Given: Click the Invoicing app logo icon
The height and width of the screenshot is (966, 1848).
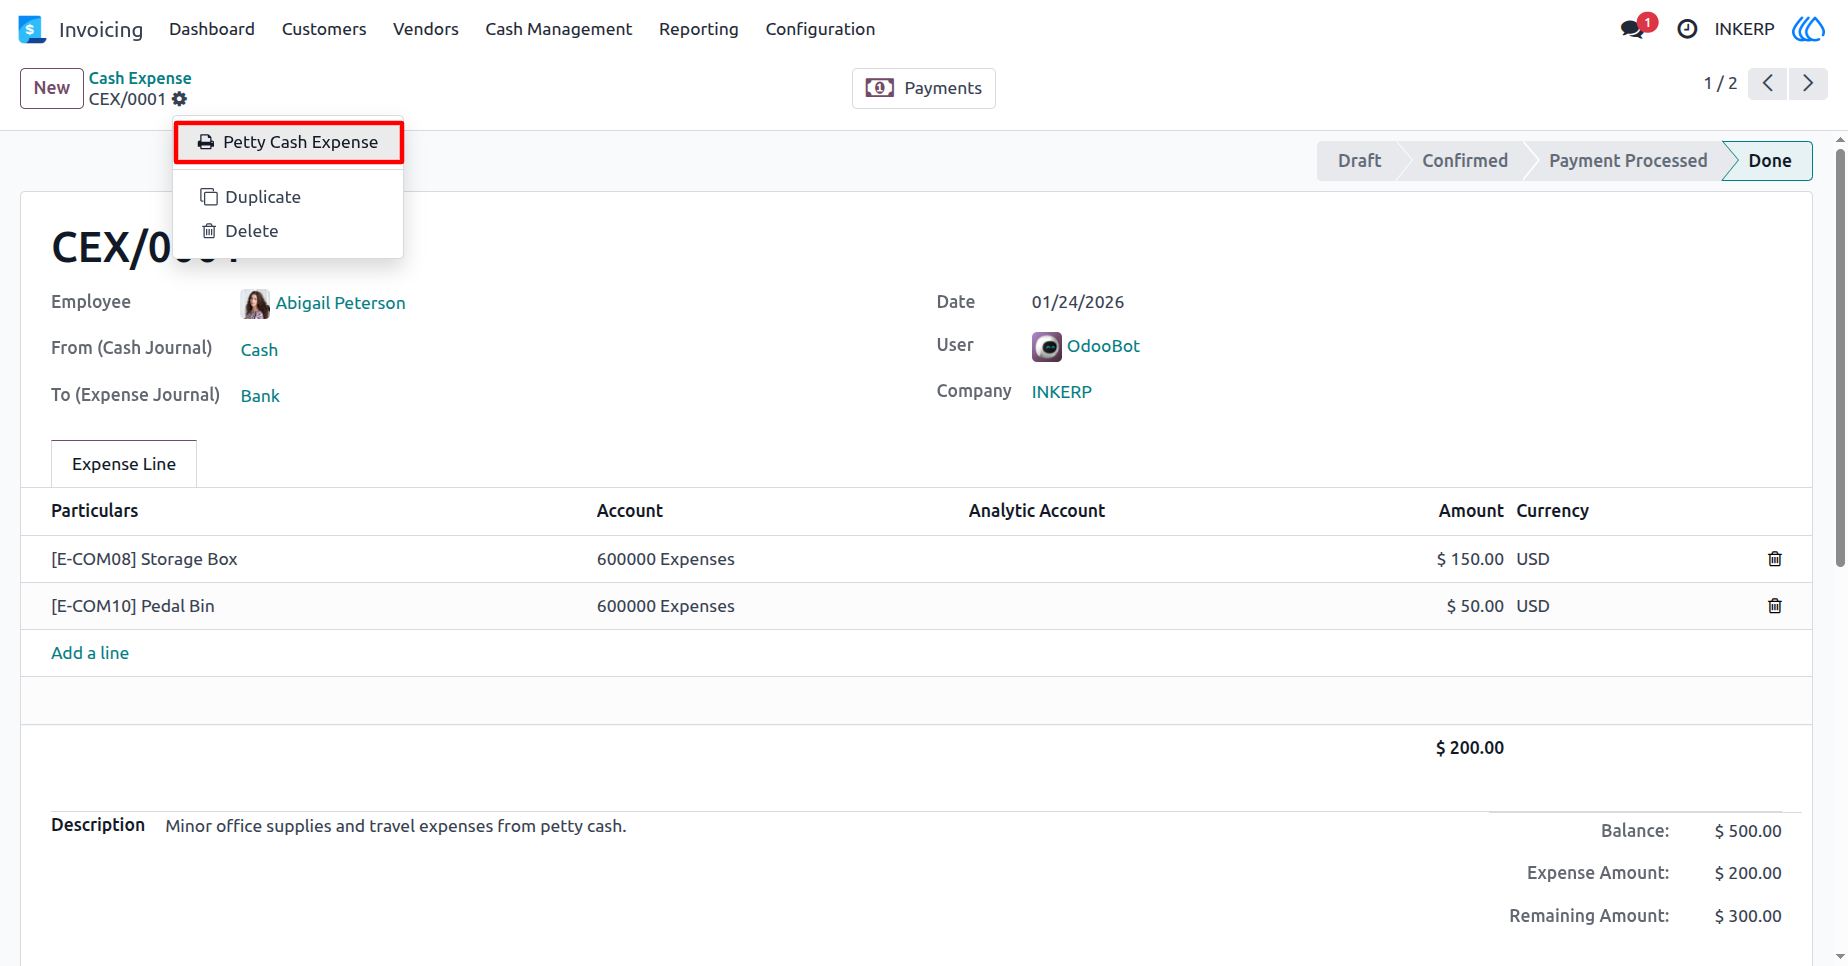Looking at the screenshot, I should click(x=32, y=29).
